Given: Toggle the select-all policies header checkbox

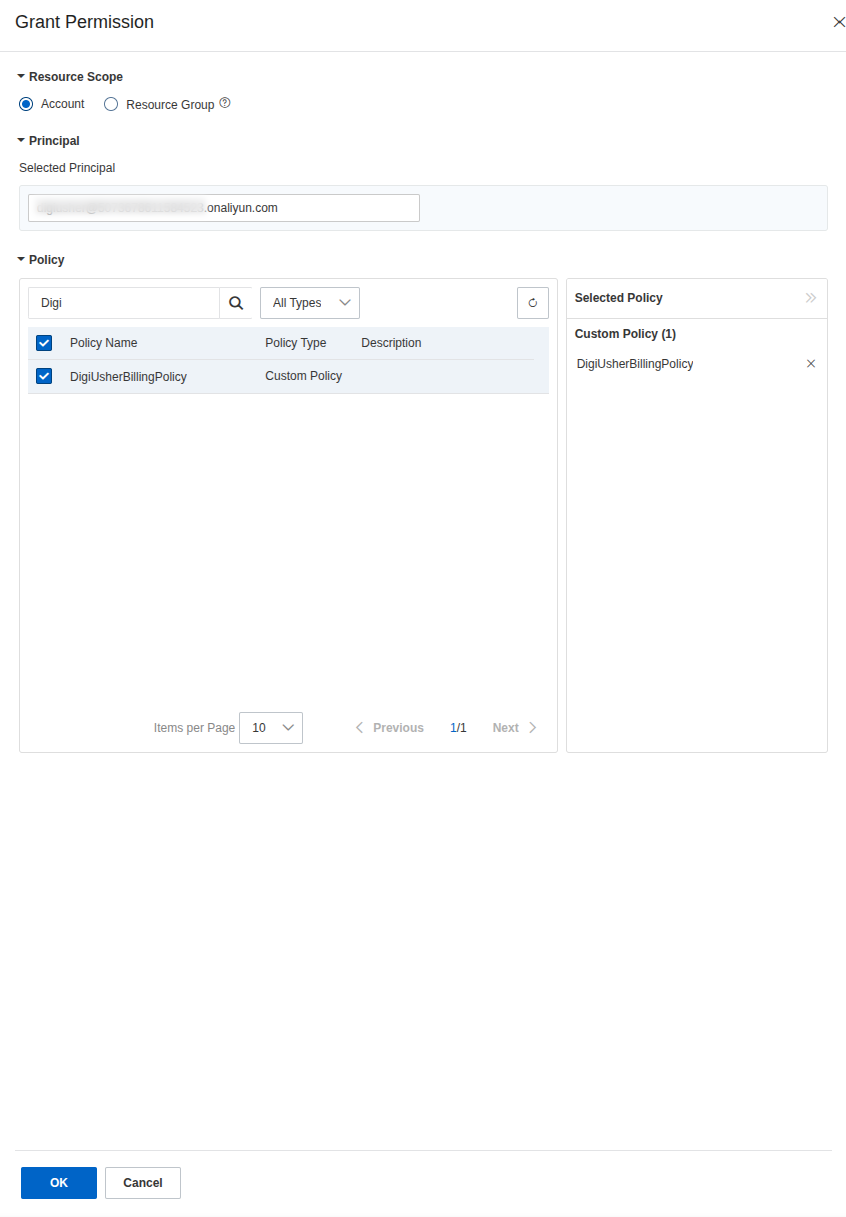Looking at the screenshot, I should coord(44,343).
